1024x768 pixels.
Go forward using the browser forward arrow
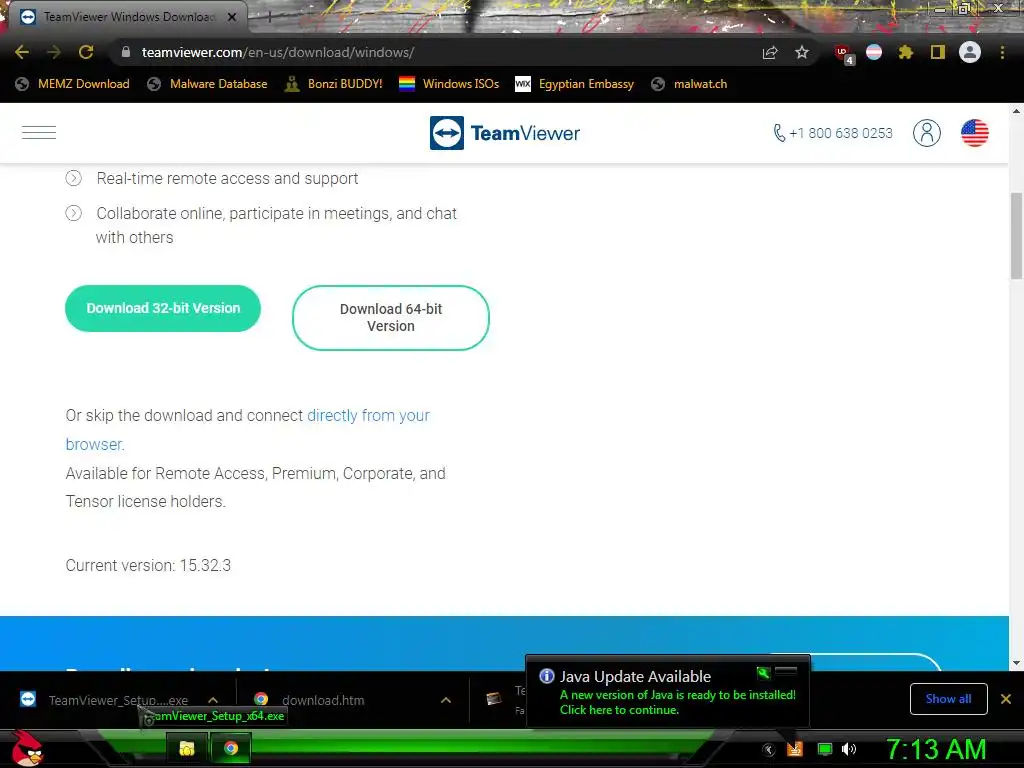[54, 52]
